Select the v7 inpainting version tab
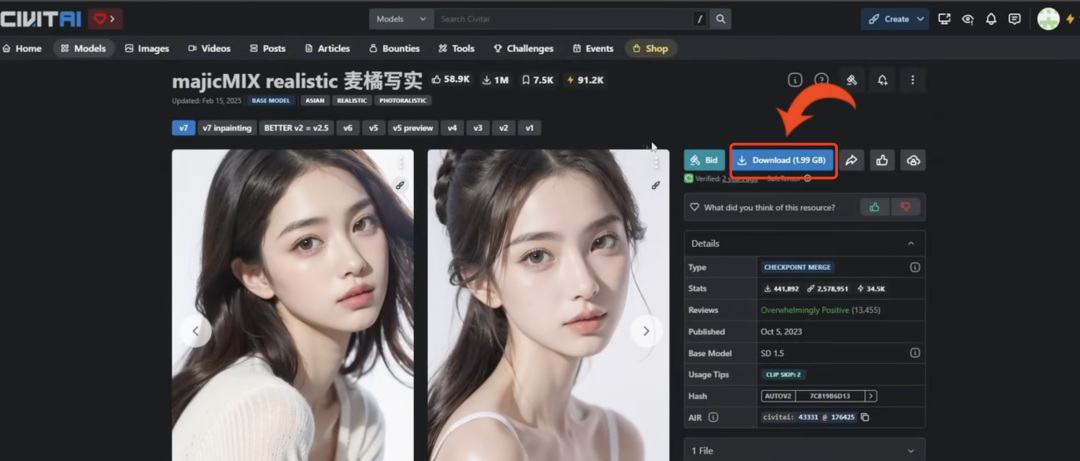Viewport: 1080px width, 461px height. (227, 128)
